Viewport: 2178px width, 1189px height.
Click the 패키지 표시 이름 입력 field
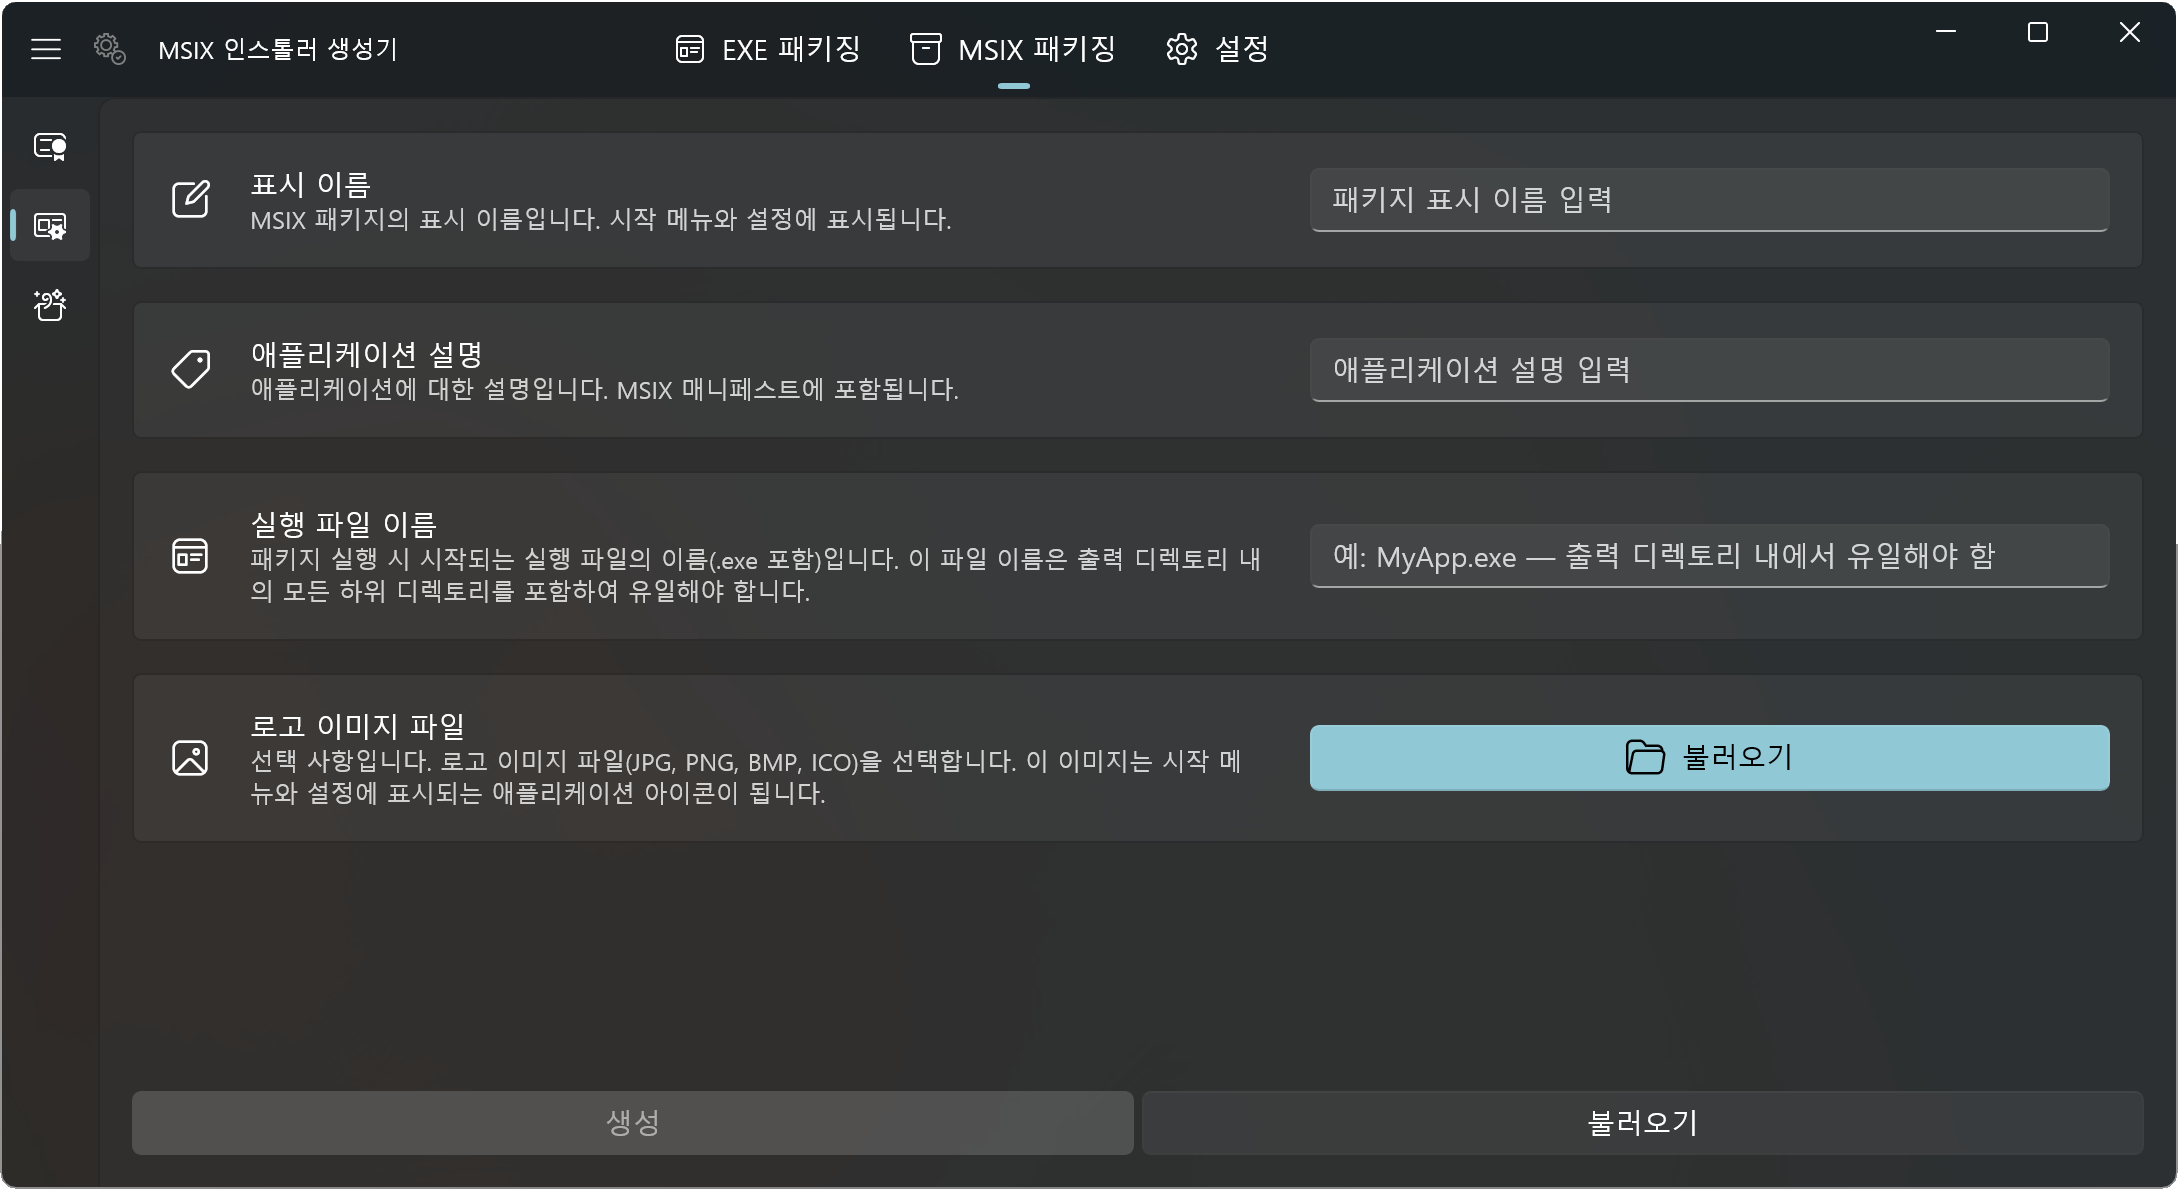(x=1710, y=200)
